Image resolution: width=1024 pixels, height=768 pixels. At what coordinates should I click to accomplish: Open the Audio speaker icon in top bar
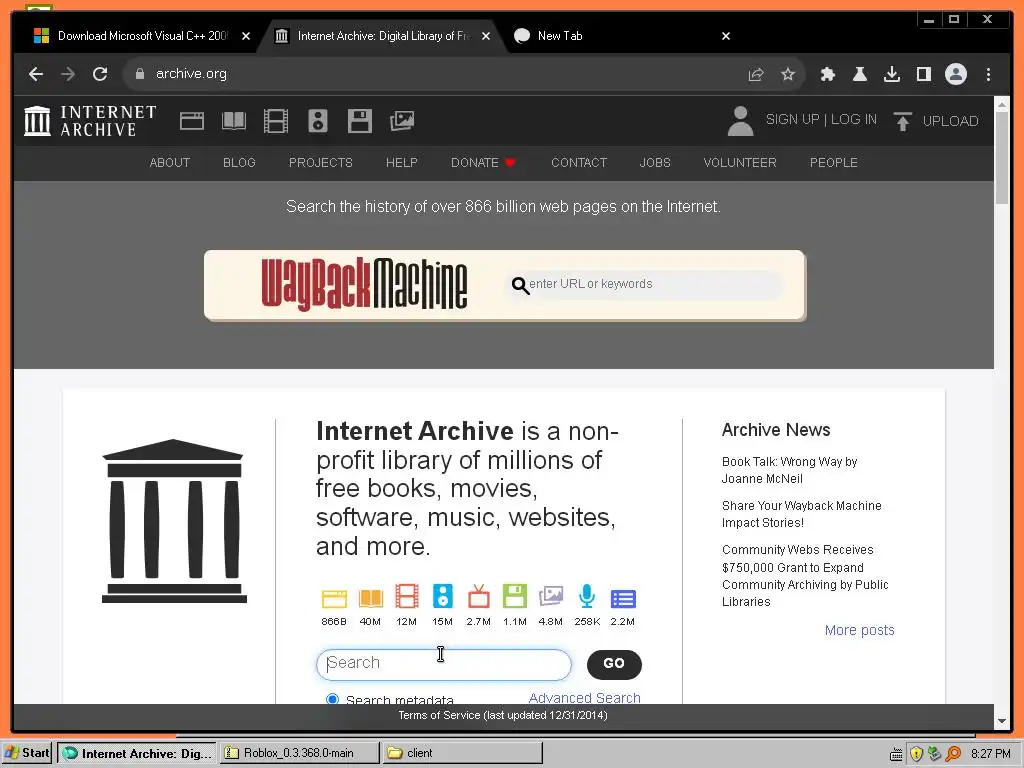pyautogui.click(x=318, y=121)
